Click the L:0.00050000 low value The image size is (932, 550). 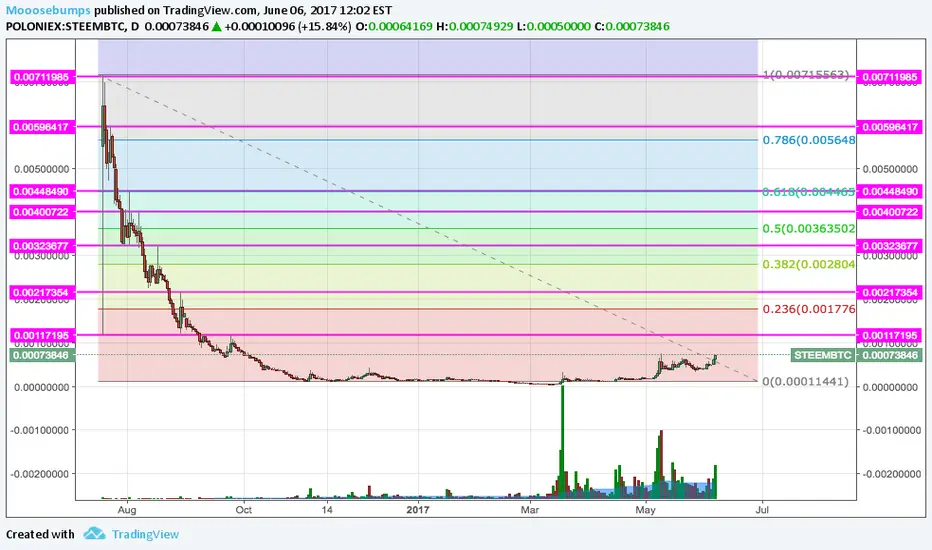click(x=554, y=27)
